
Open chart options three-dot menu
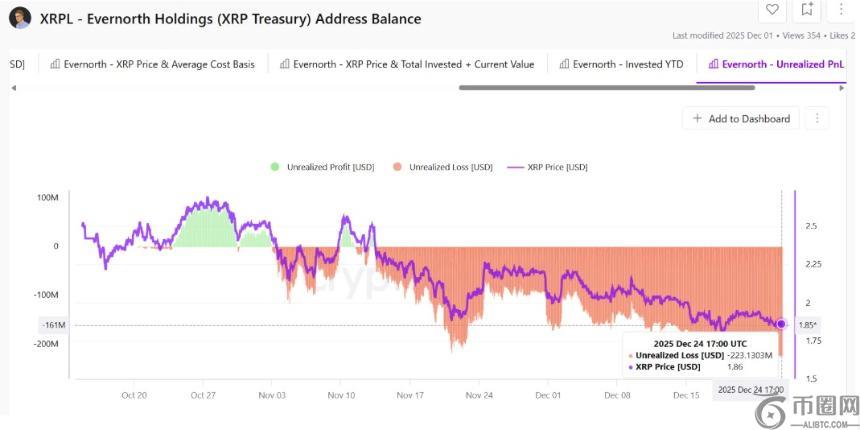816,118
